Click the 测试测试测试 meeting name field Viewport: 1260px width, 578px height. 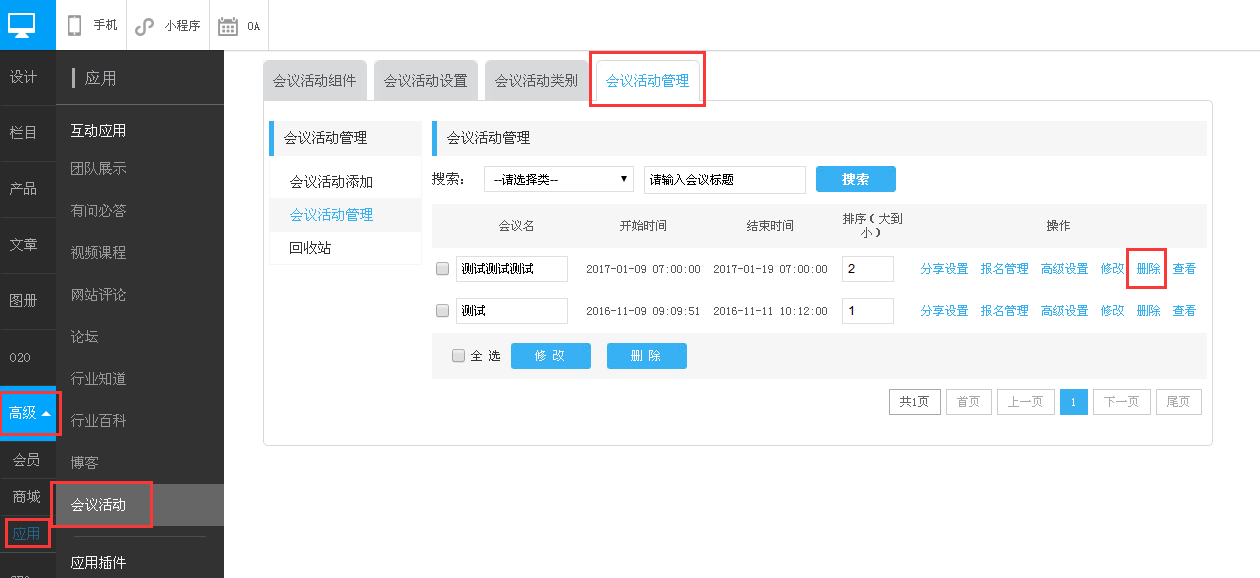(x=512, y=269)
